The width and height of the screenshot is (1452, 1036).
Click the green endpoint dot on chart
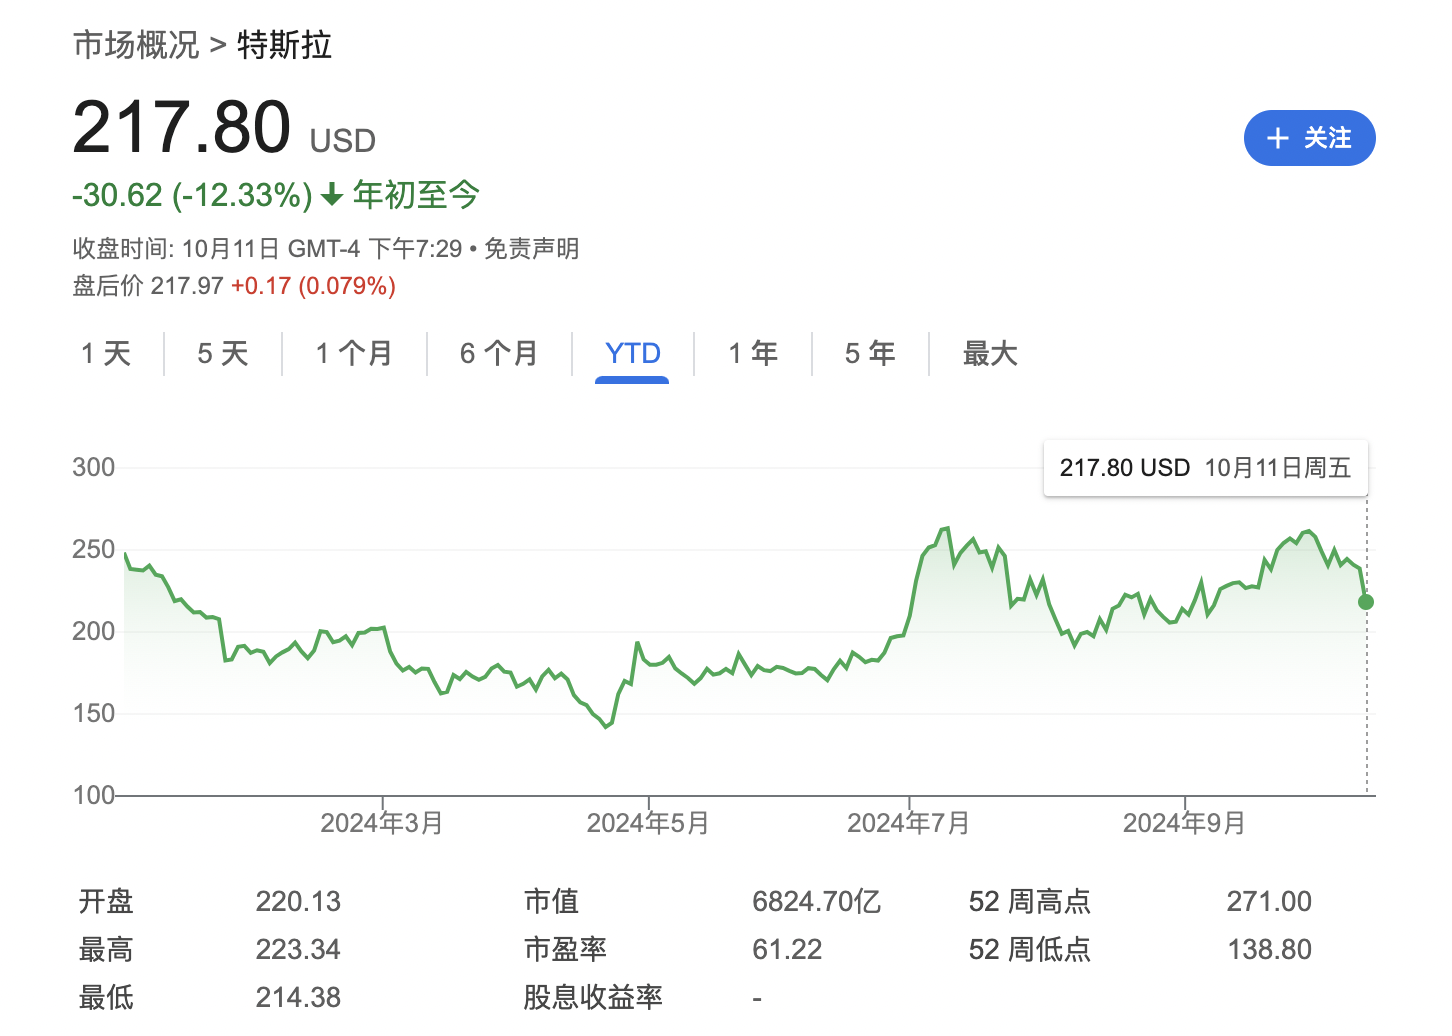pos(1366,602)
